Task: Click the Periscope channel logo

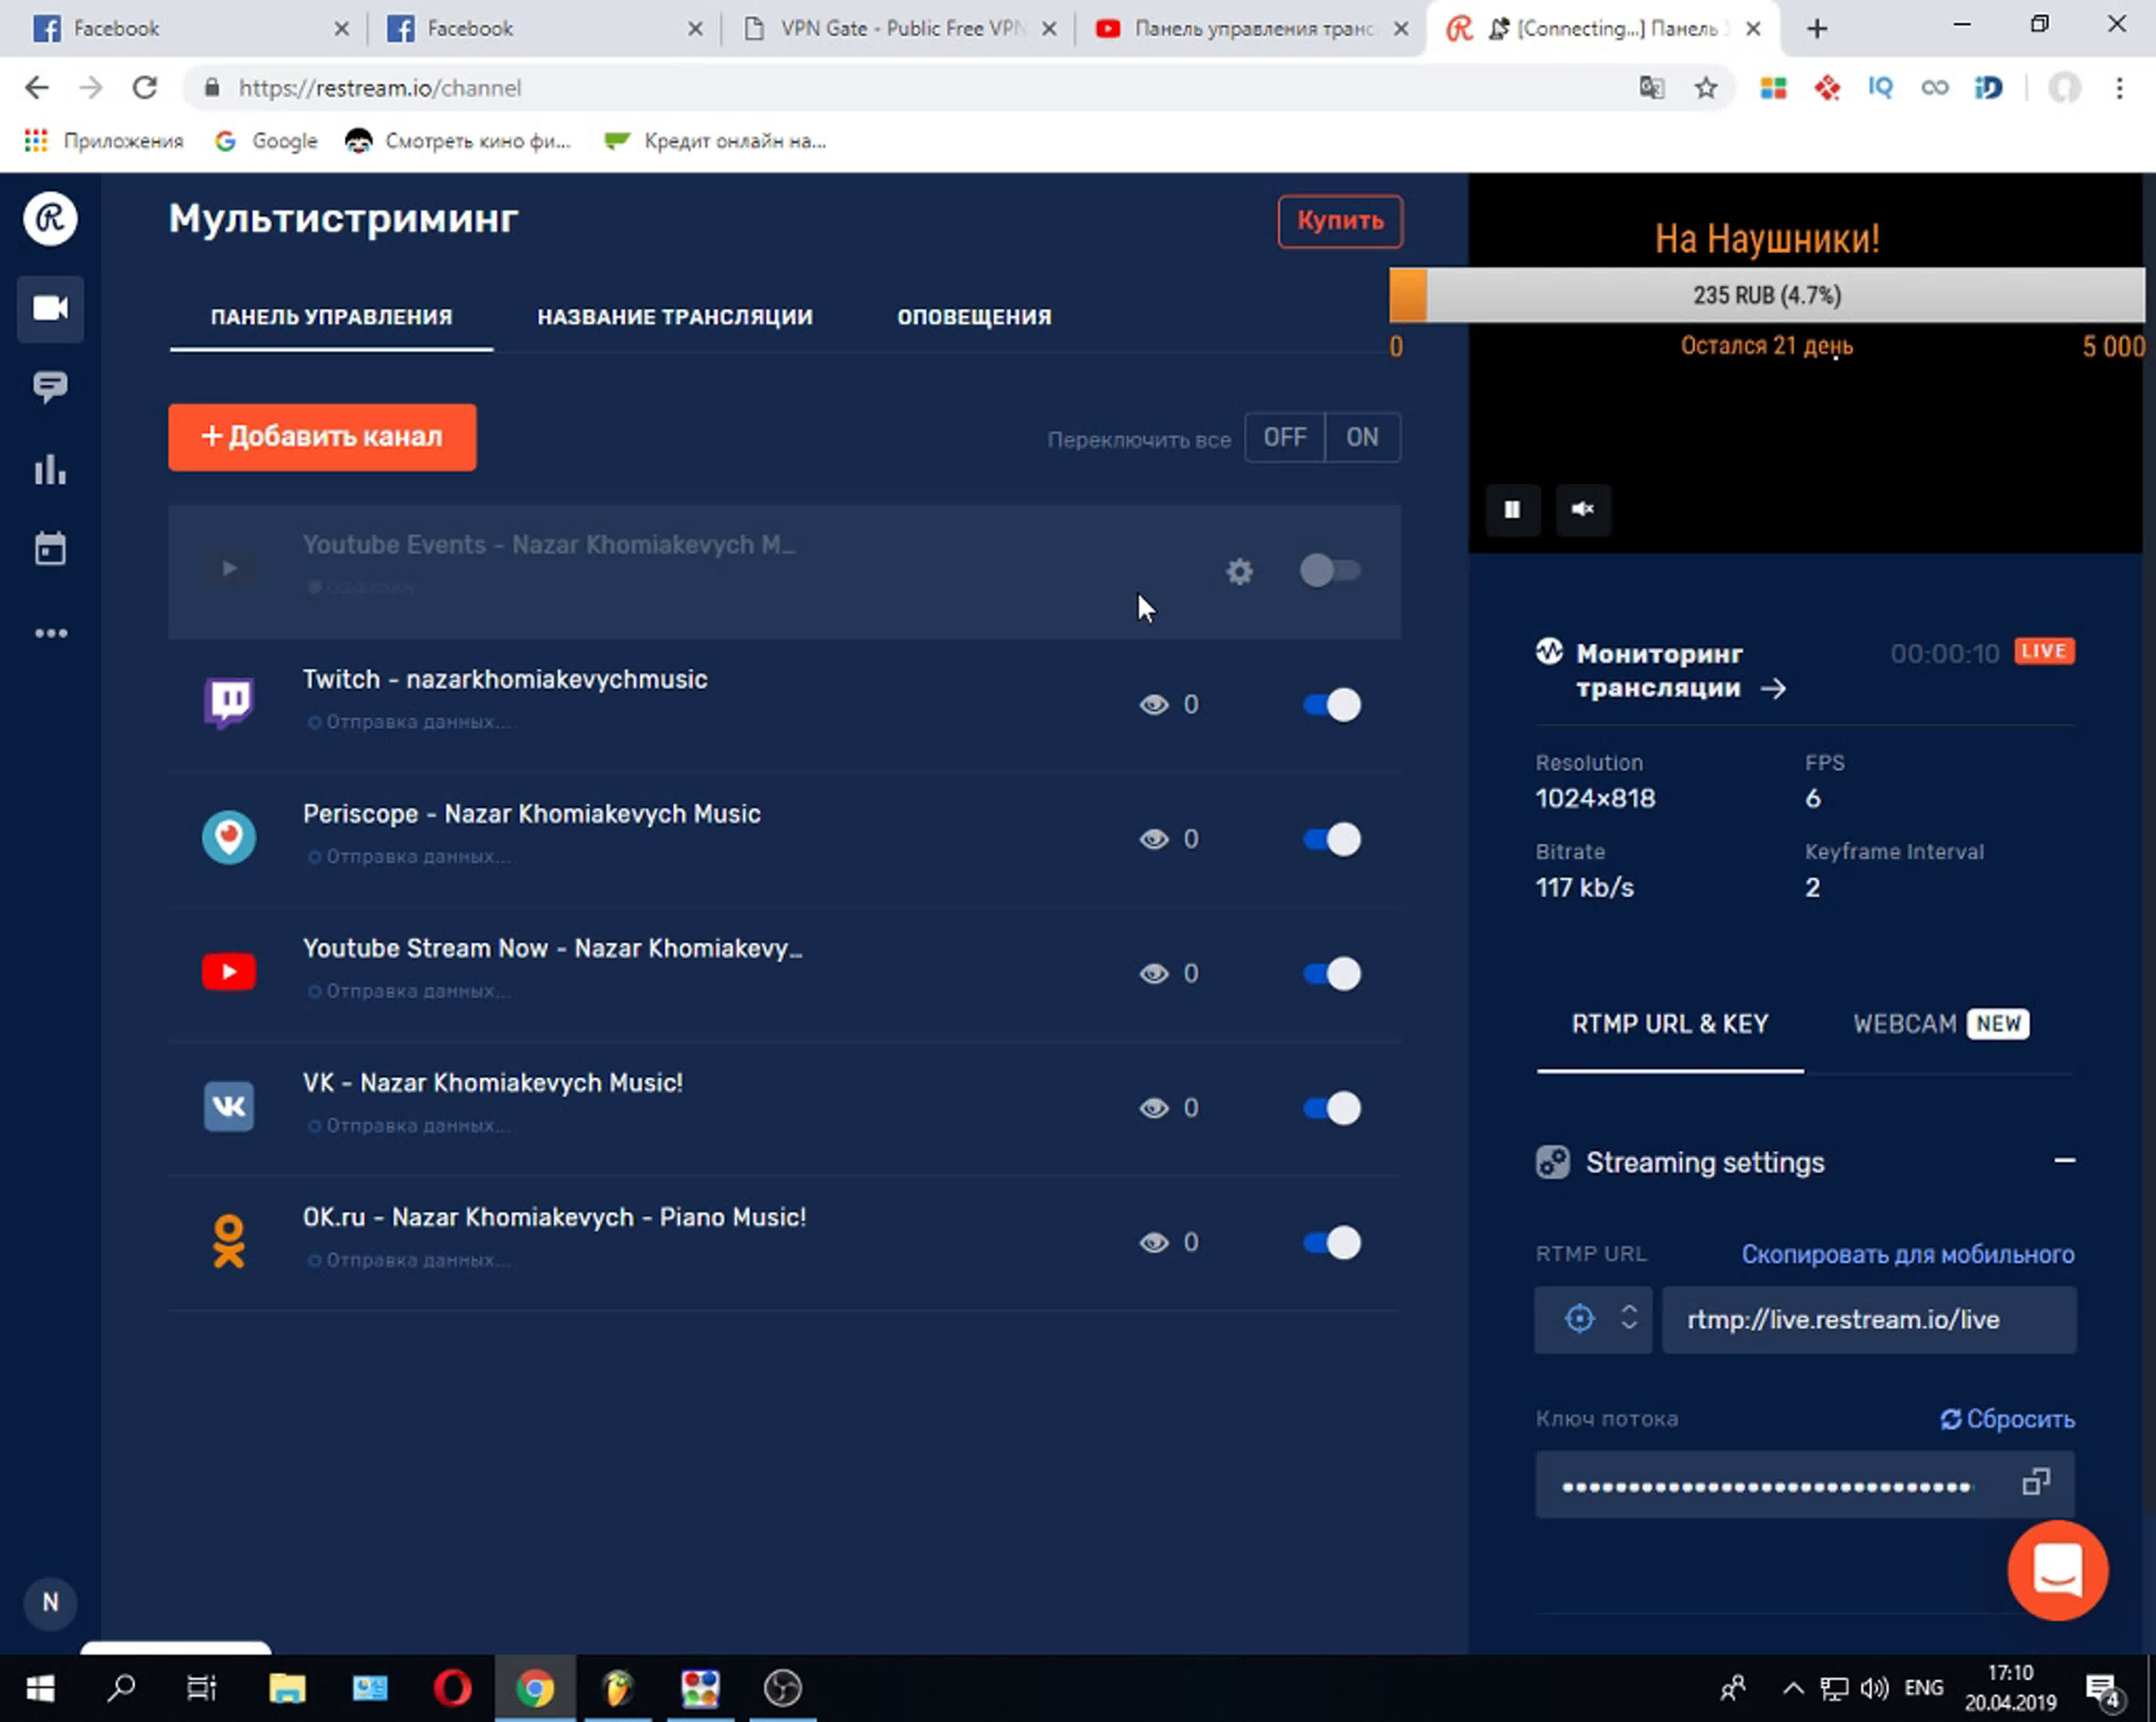Action: tap(229, 838)
